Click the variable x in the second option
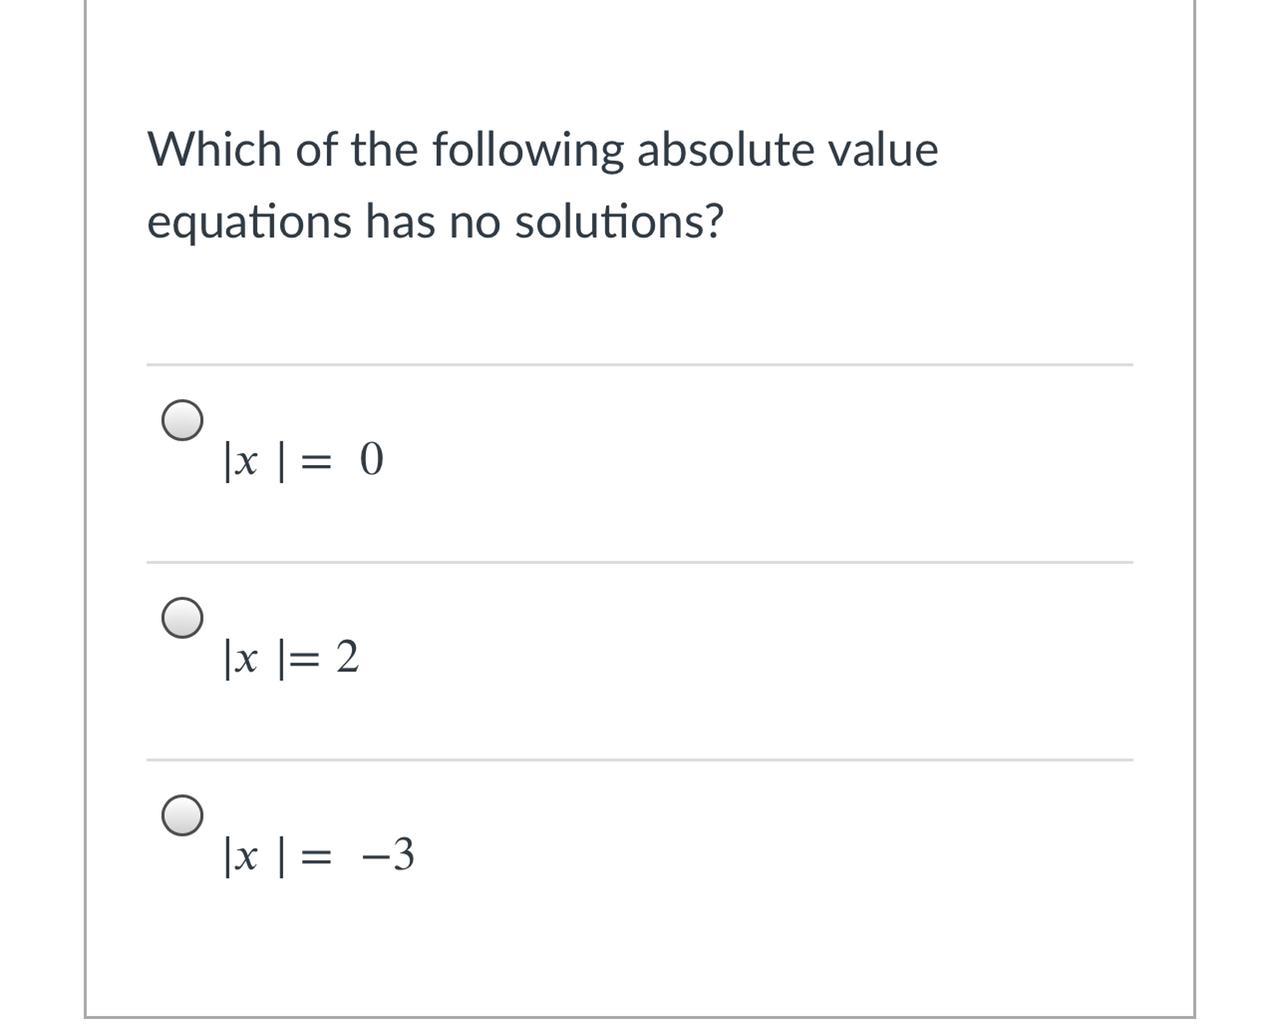This screenshot has width=1280, height=1024. [248, 659]
